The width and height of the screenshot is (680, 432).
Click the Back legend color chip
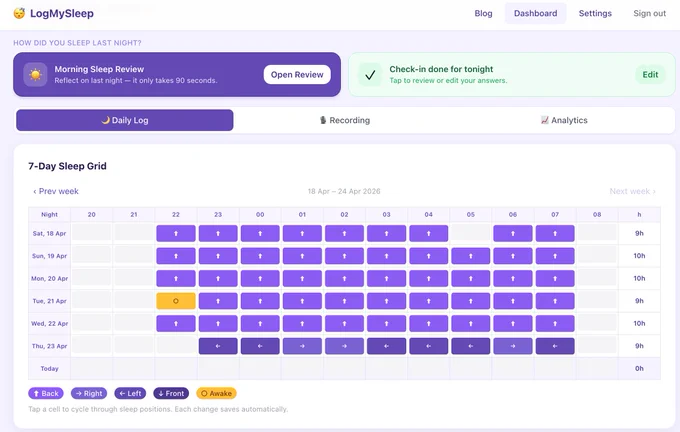pos(46,393)
